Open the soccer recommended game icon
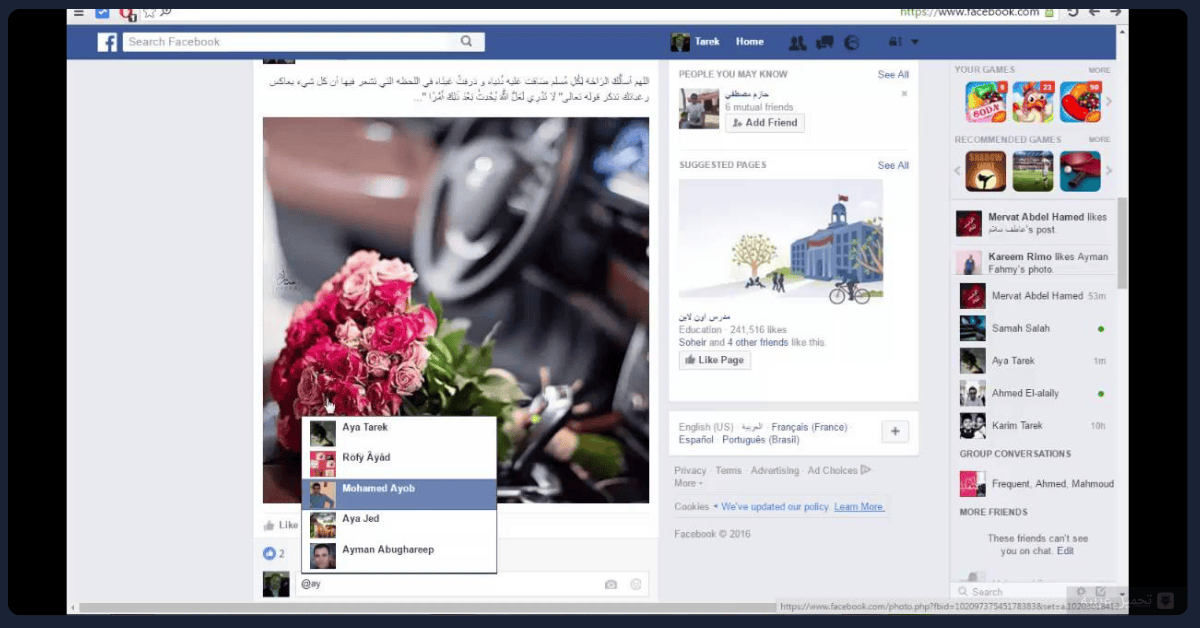Image resolution: width=1200 pixels, height=628 pixels. click(x=1033, y=171)
